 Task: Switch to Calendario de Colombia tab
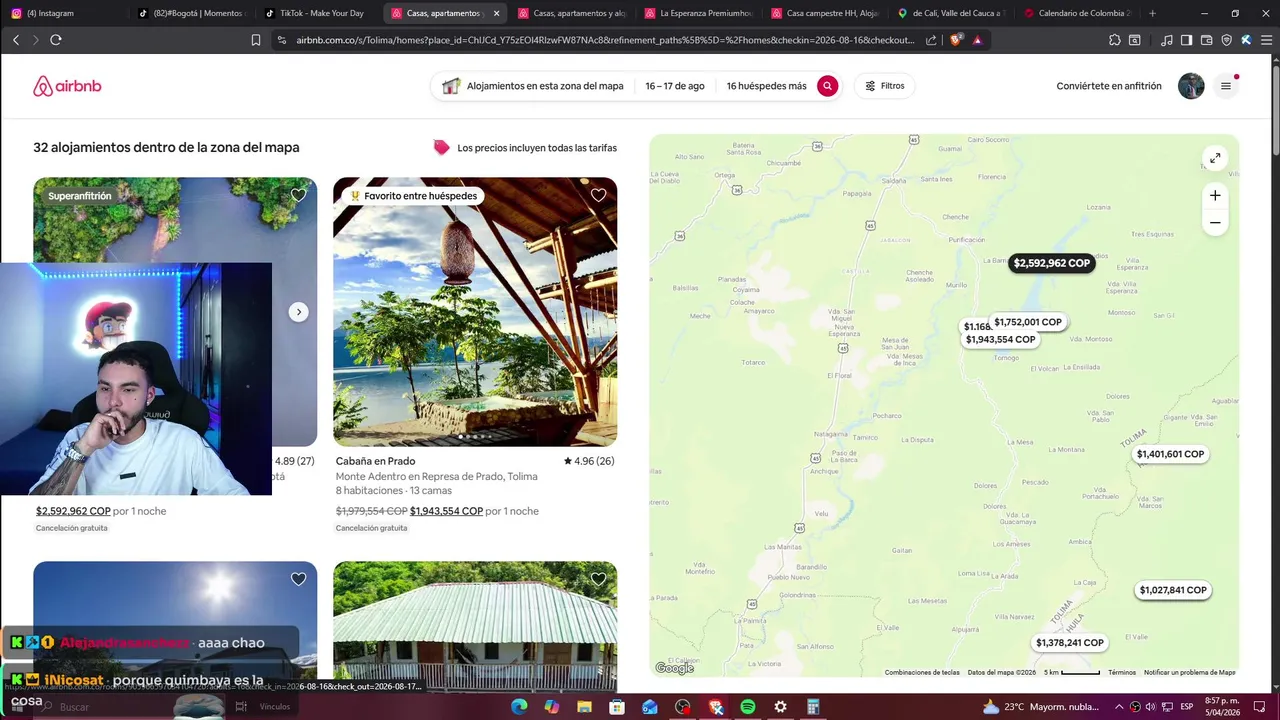1078,13
